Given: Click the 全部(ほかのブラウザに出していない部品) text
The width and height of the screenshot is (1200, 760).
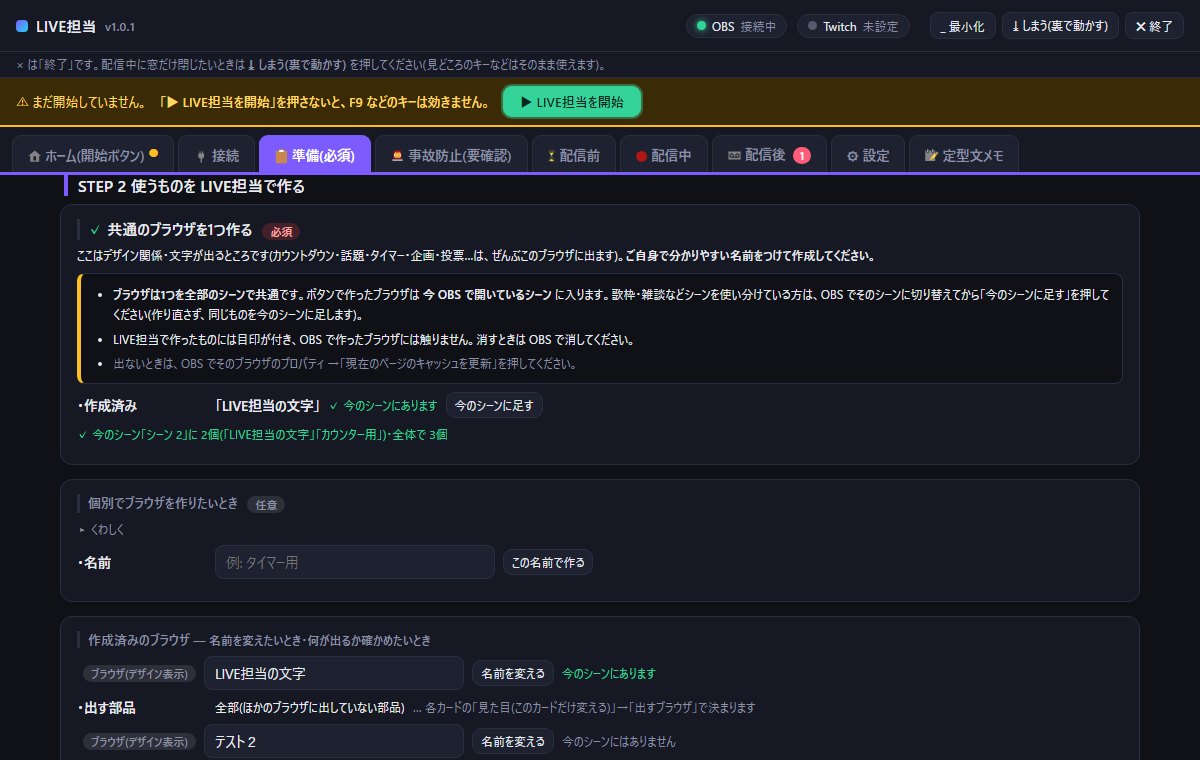Looking at the screenshot, I should 310,707.
